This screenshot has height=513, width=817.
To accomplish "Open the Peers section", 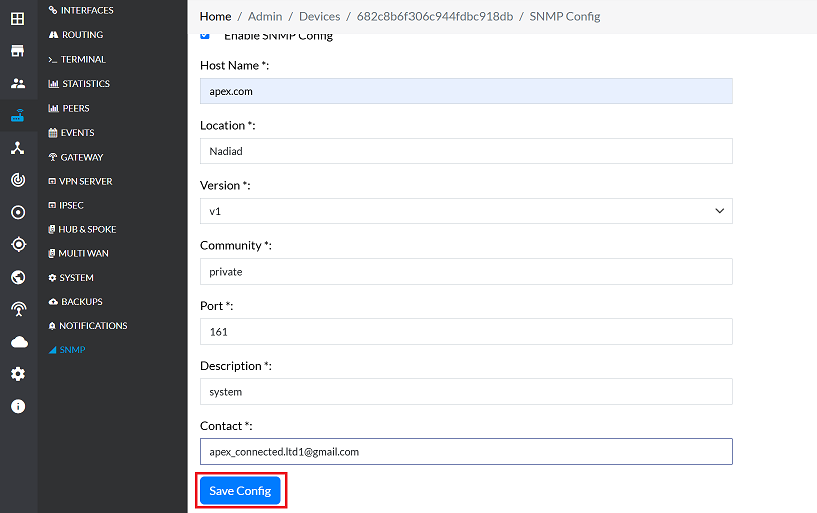I will (69, 108).
